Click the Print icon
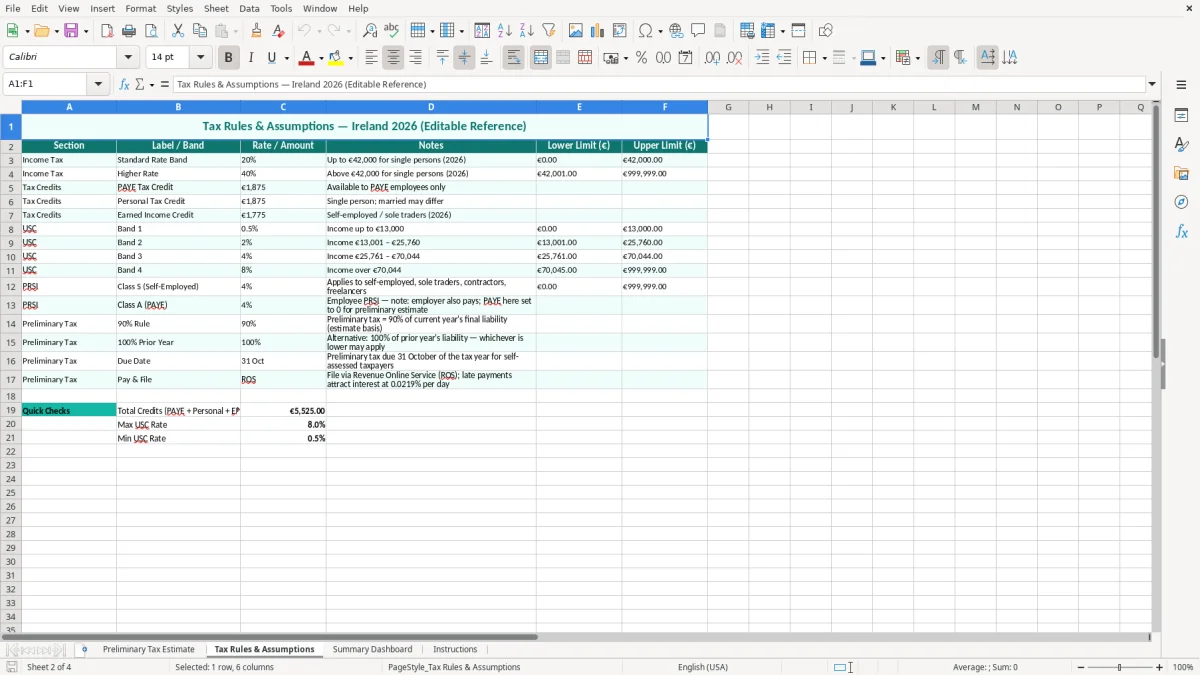1200x675 pixels. 129,31
